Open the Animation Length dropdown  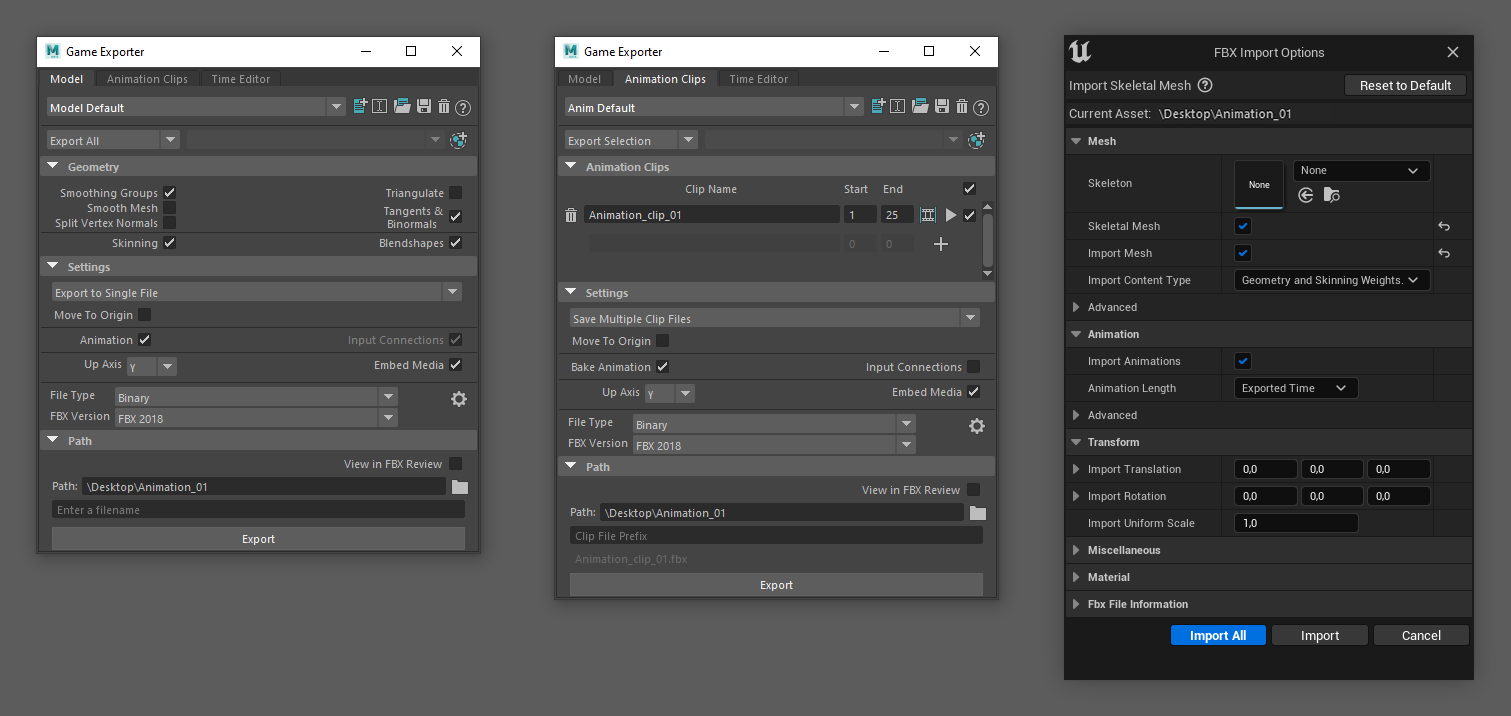(1295, 388)
